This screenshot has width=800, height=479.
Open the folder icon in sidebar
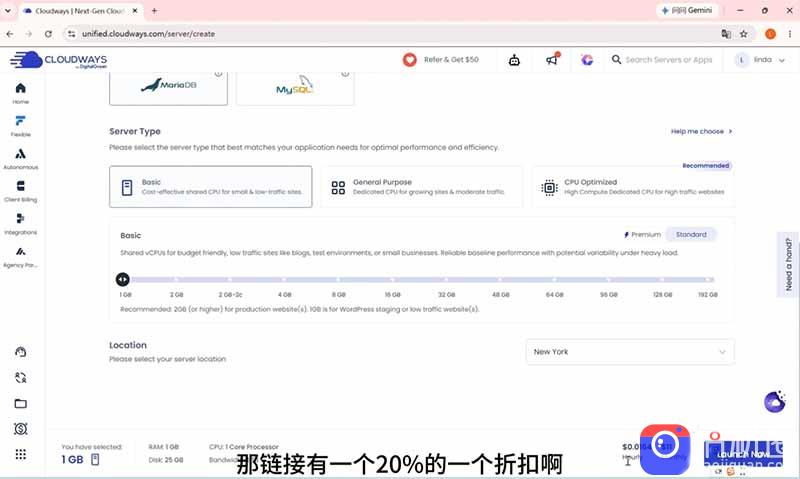[20, 404]
